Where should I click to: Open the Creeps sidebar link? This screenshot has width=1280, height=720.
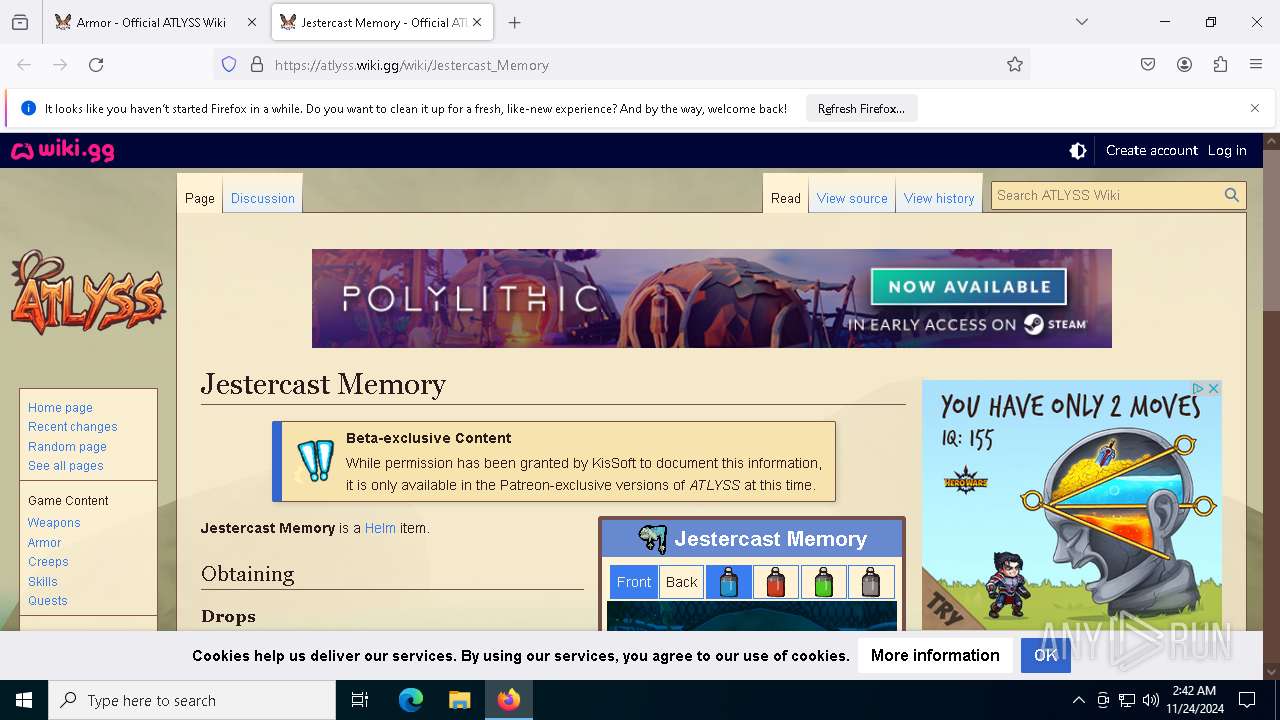pos(48,562)
